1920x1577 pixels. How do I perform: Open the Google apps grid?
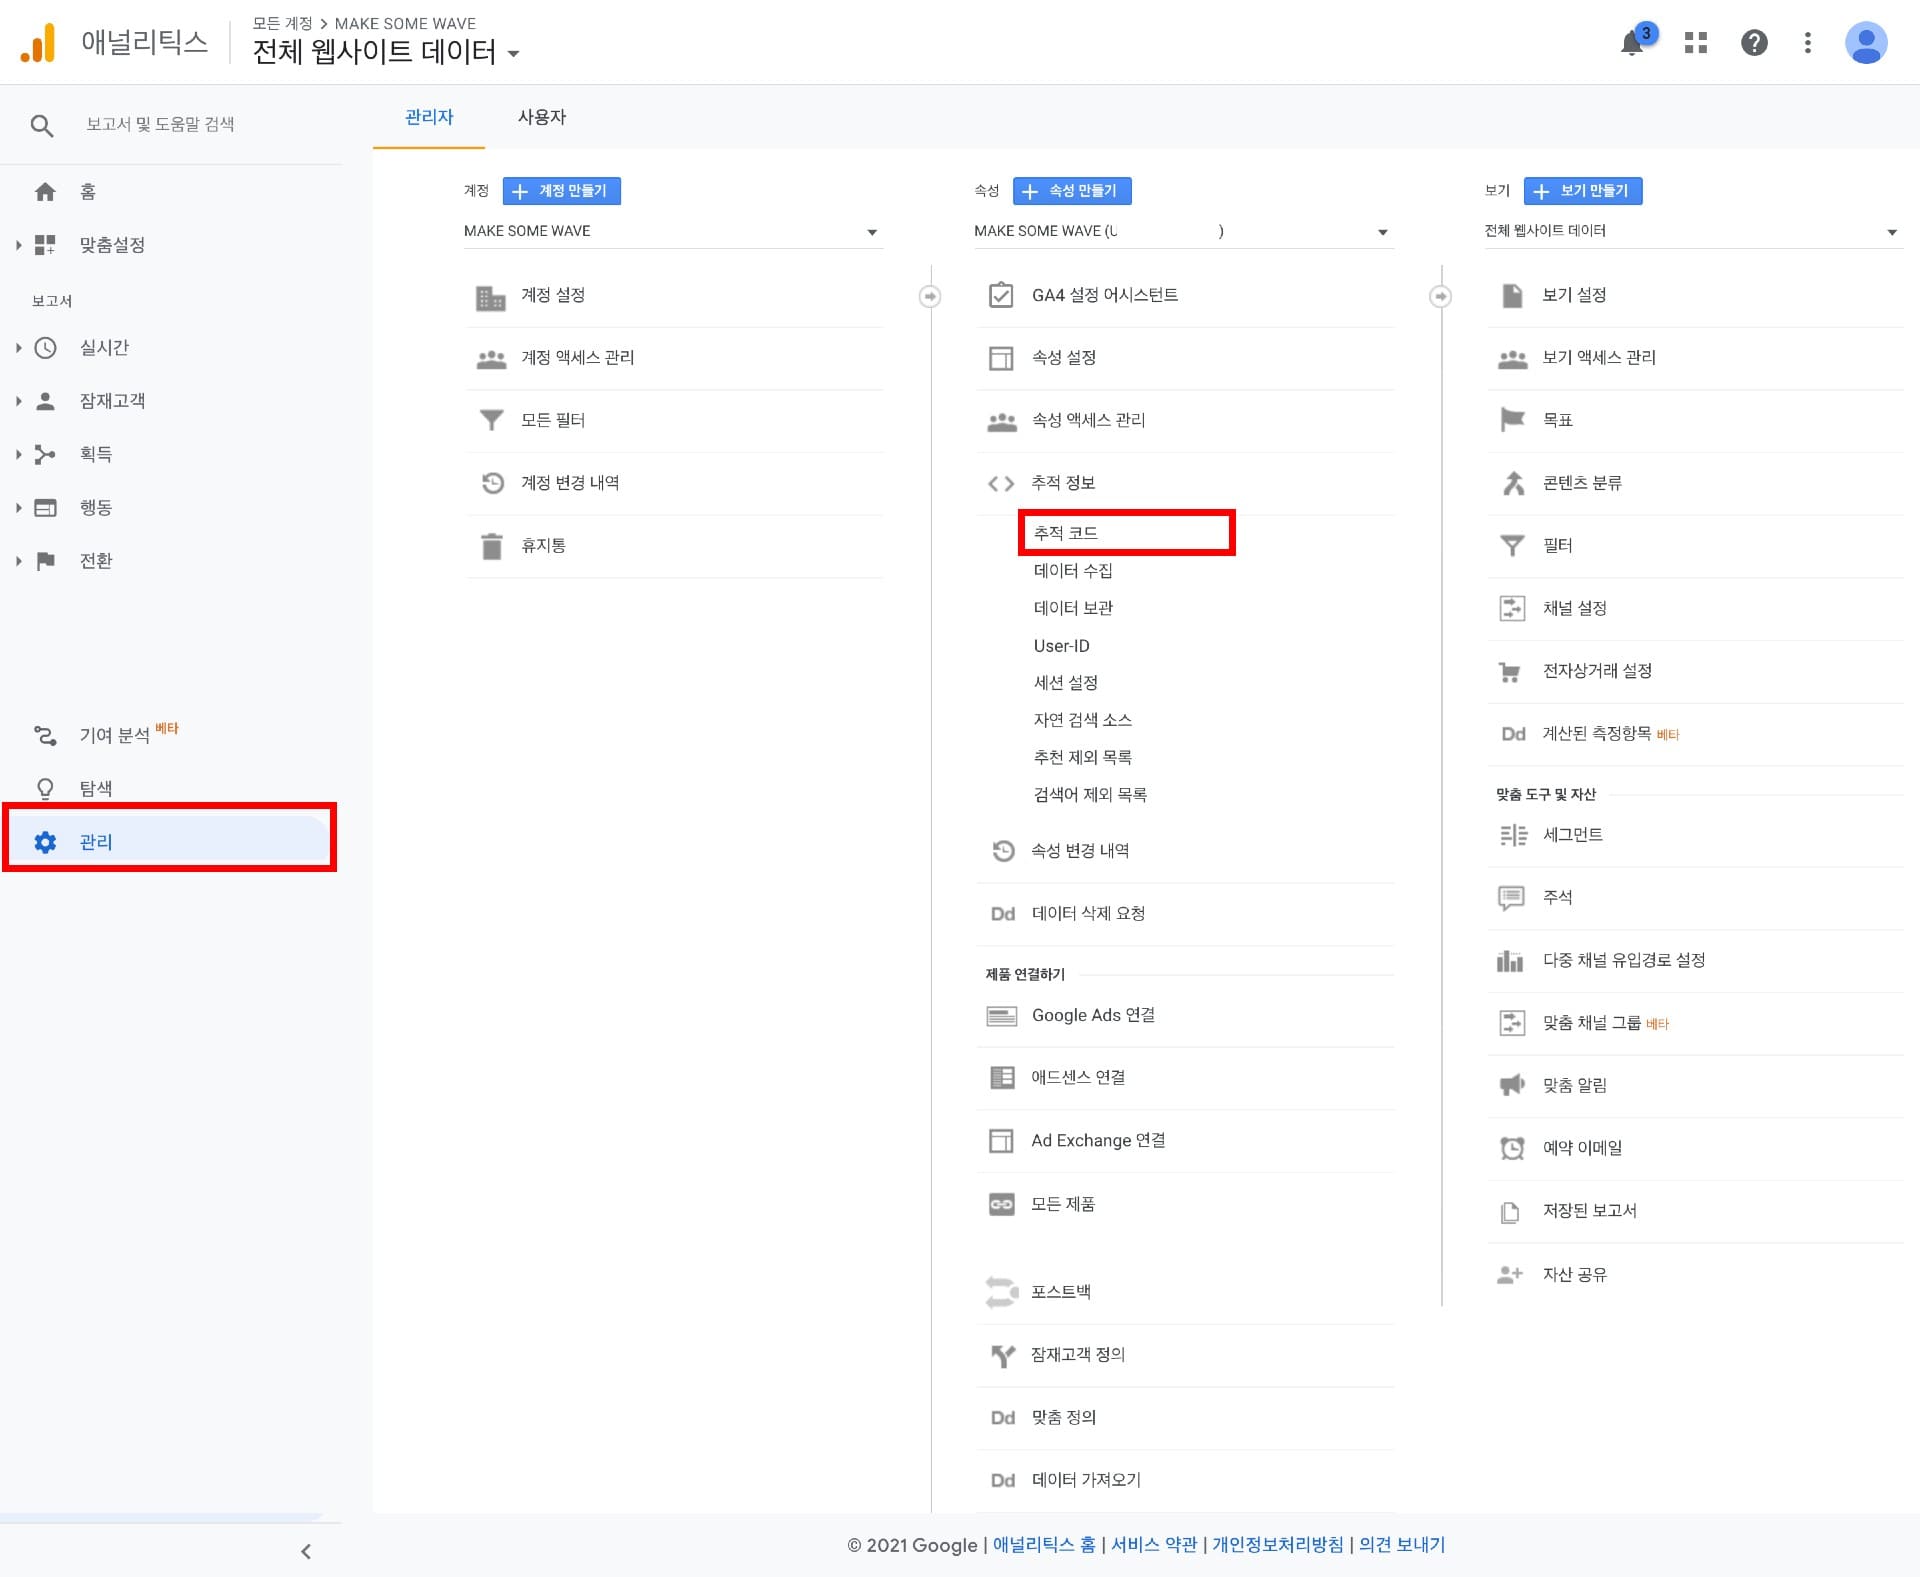[1695, 43]
